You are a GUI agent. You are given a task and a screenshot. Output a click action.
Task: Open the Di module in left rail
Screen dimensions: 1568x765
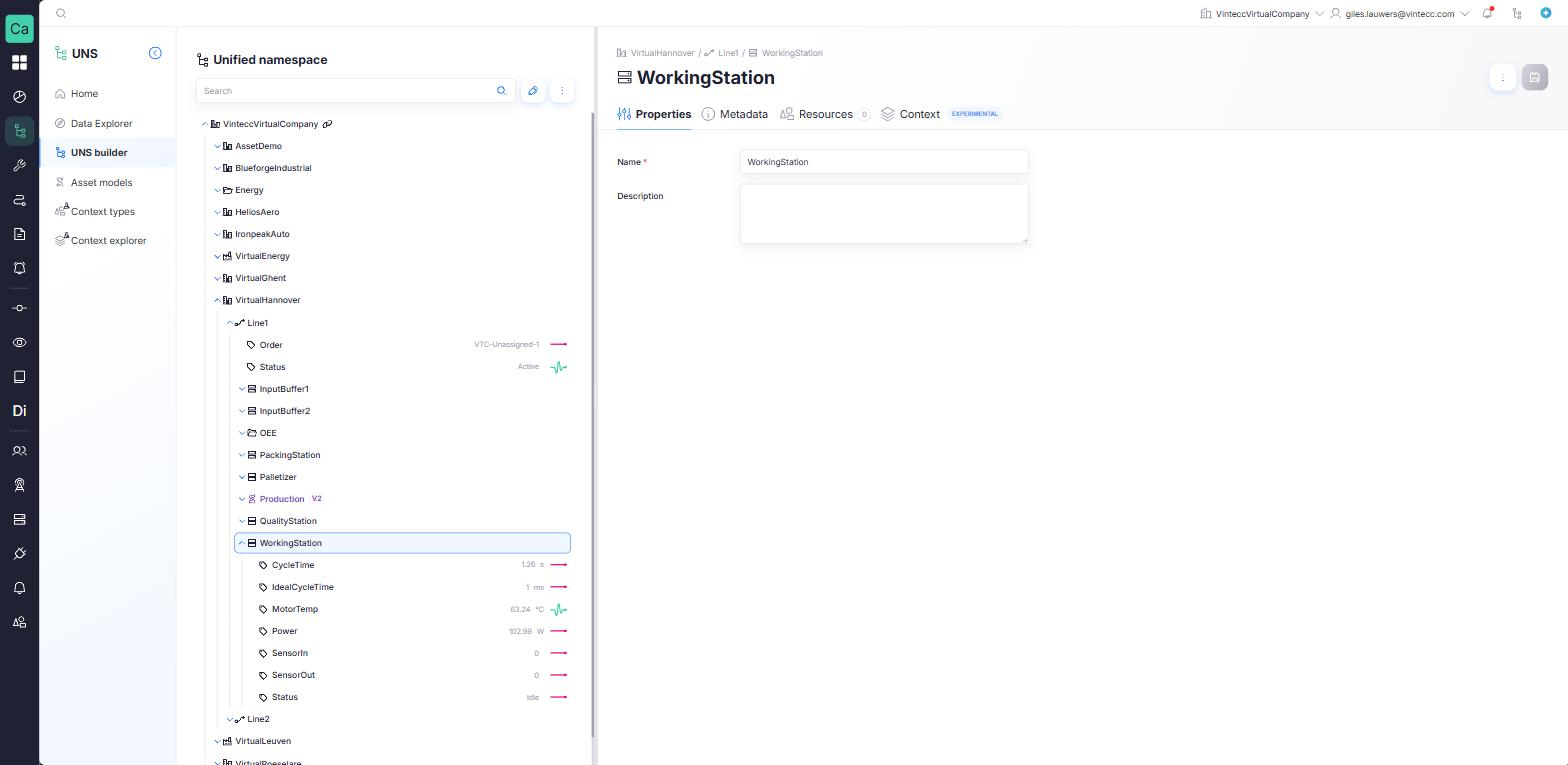click(19, 411)
